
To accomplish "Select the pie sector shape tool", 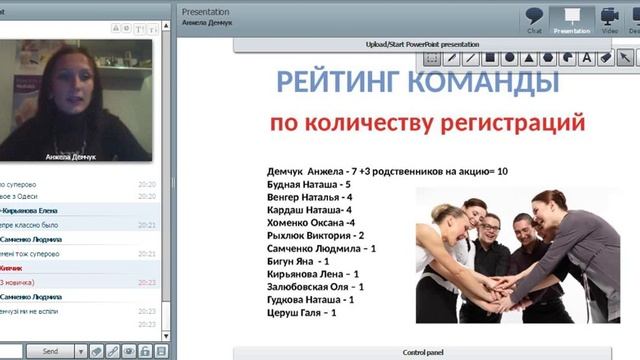I will tap(567, 59).
